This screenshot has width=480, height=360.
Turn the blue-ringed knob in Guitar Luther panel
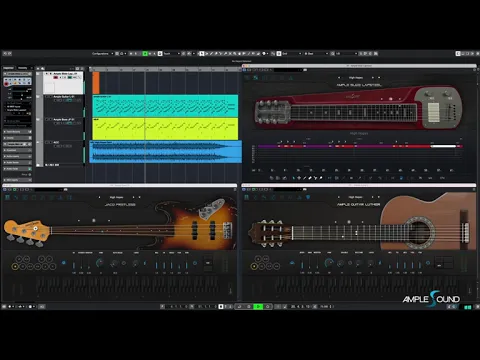pos(329,263)
